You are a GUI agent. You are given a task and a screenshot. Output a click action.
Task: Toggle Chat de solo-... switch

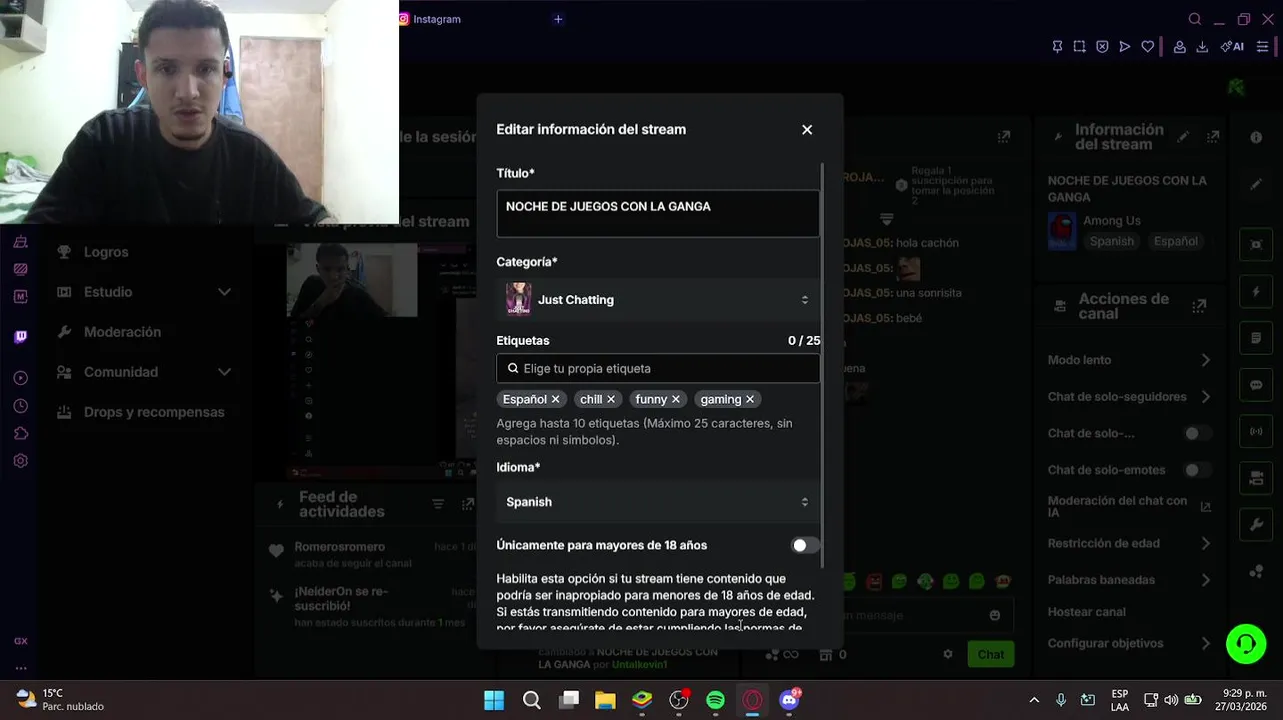(1197, 434)
